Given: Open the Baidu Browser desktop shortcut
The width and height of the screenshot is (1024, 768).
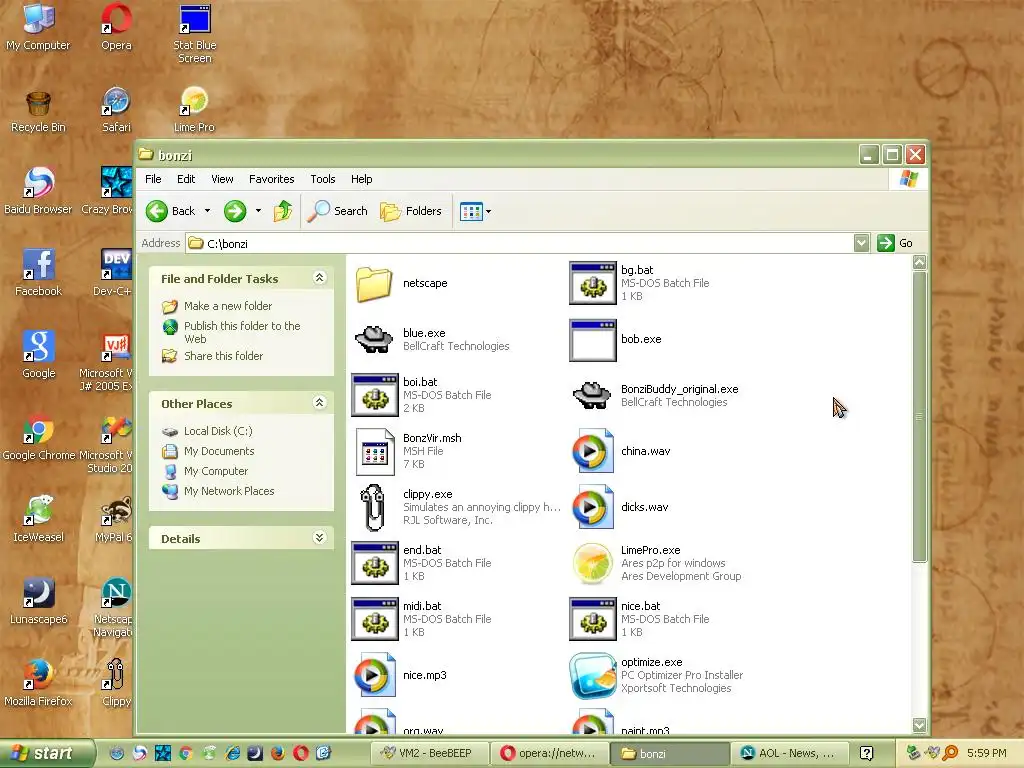Looking at the screenshot, I should (38, 191).
